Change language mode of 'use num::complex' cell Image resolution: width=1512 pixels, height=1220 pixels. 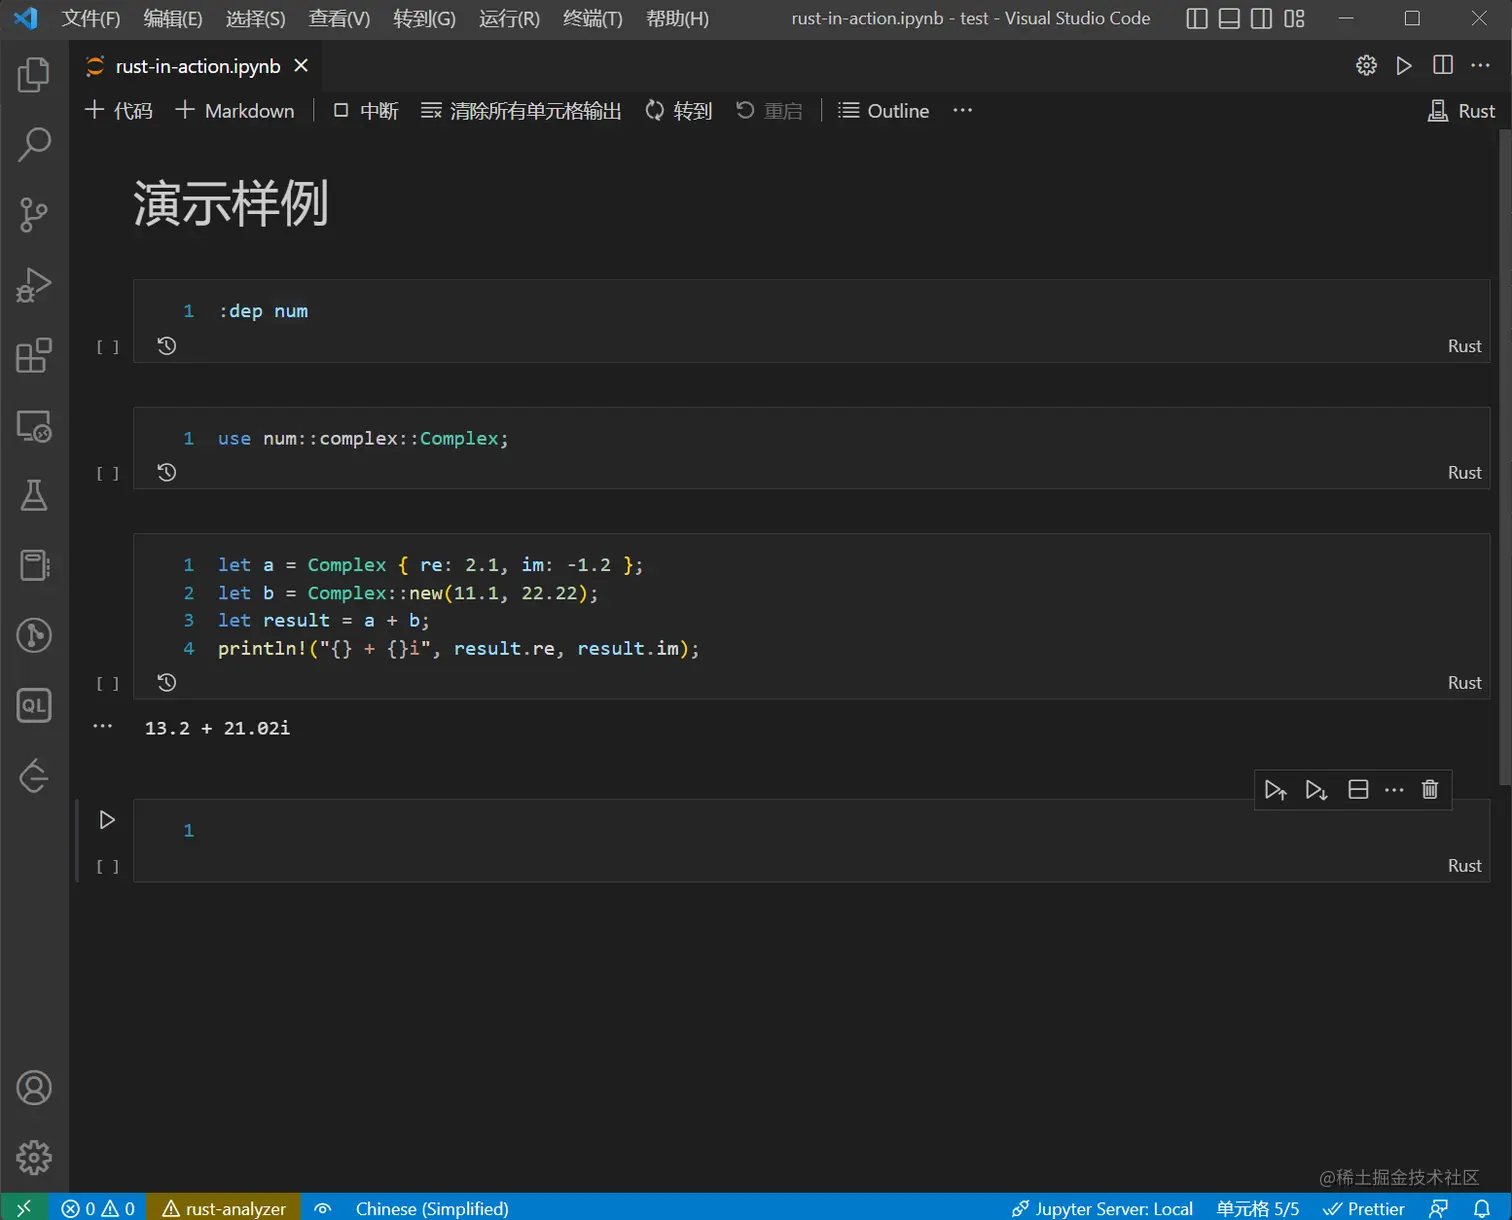pos(1464,472)
